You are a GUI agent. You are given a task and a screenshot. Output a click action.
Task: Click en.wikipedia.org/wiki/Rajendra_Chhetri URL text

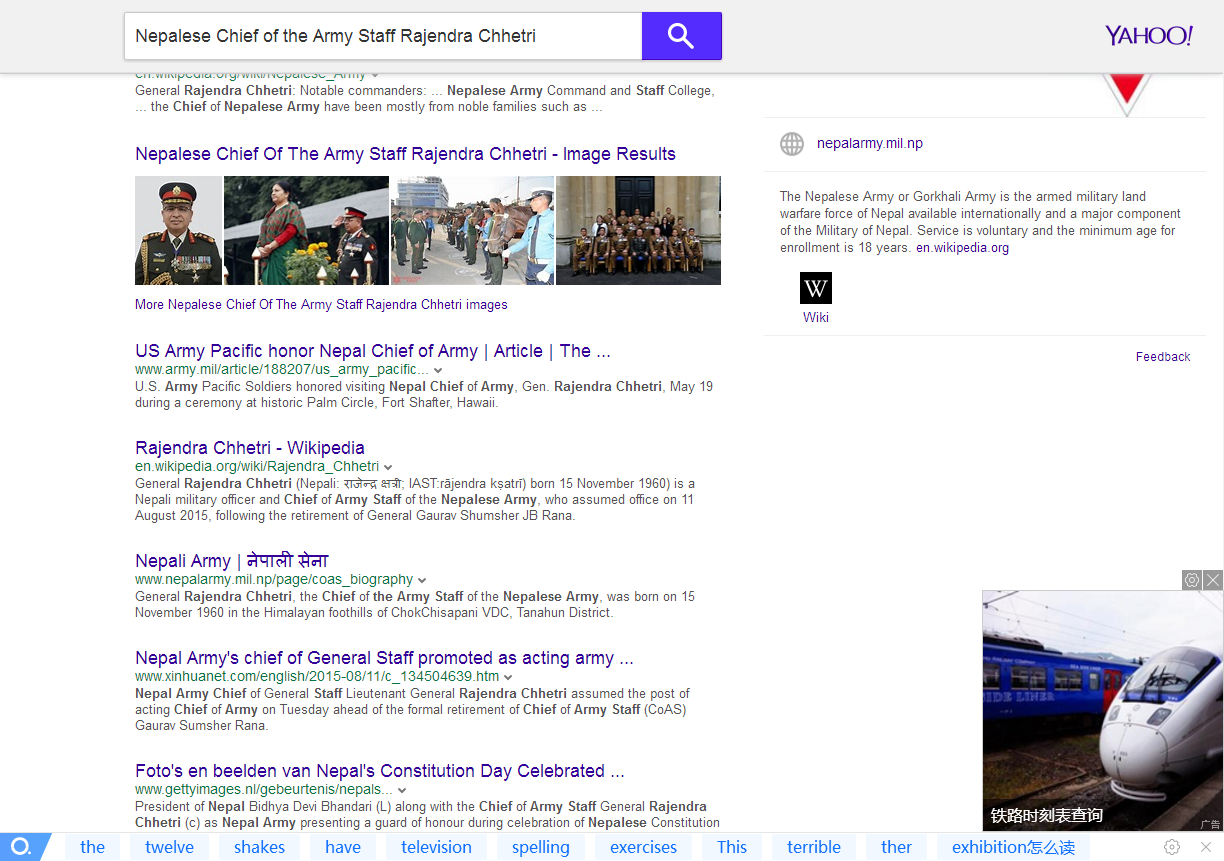click(x=257, y=467)
